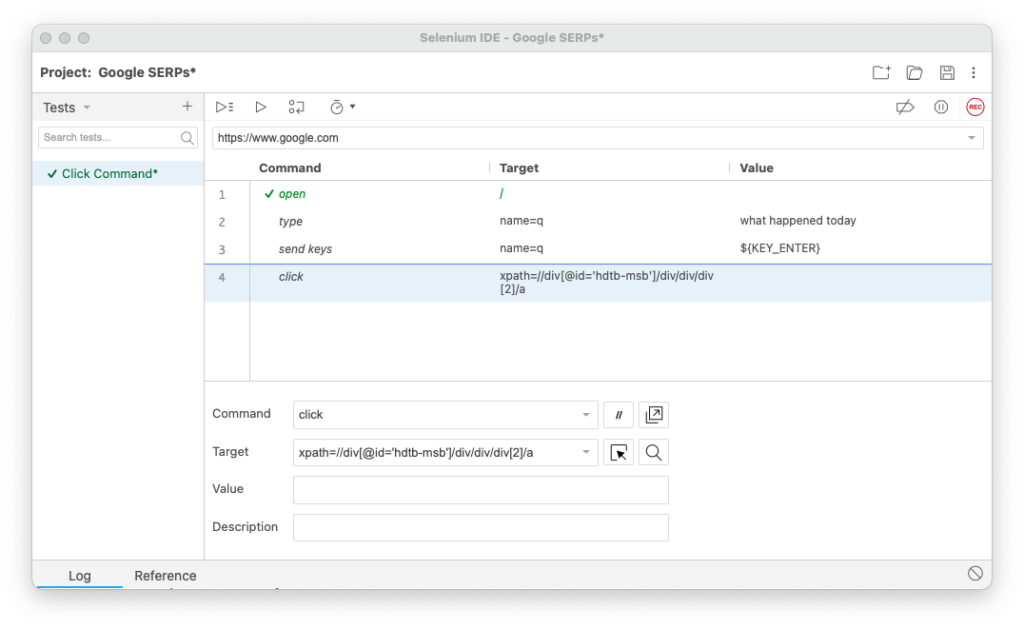Minimize the Selenium IDE window

[x=65, y=38]
